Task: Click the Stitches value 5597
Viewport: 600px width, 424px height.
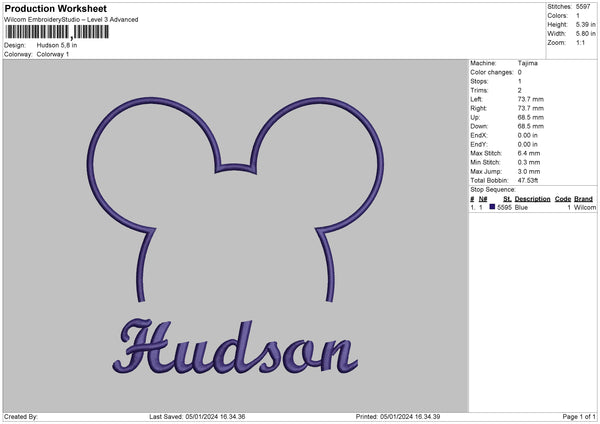Action: coord(583,7)
